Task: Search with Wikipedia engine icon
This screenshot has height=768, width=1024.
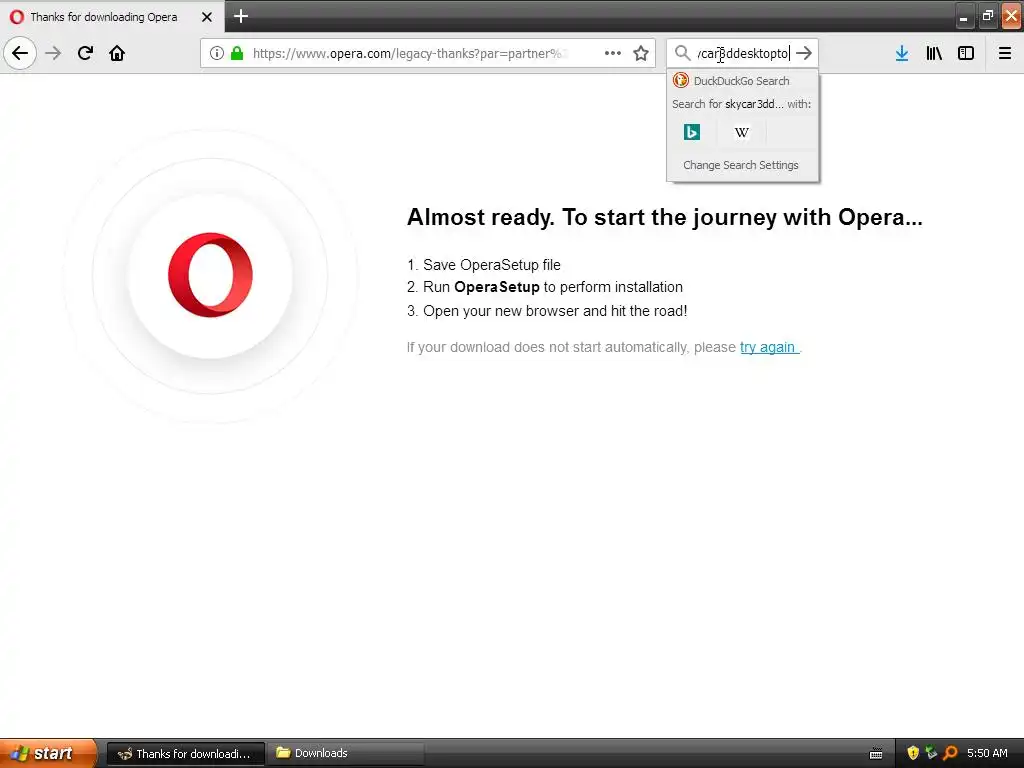Action: click(x=741, y=133)
